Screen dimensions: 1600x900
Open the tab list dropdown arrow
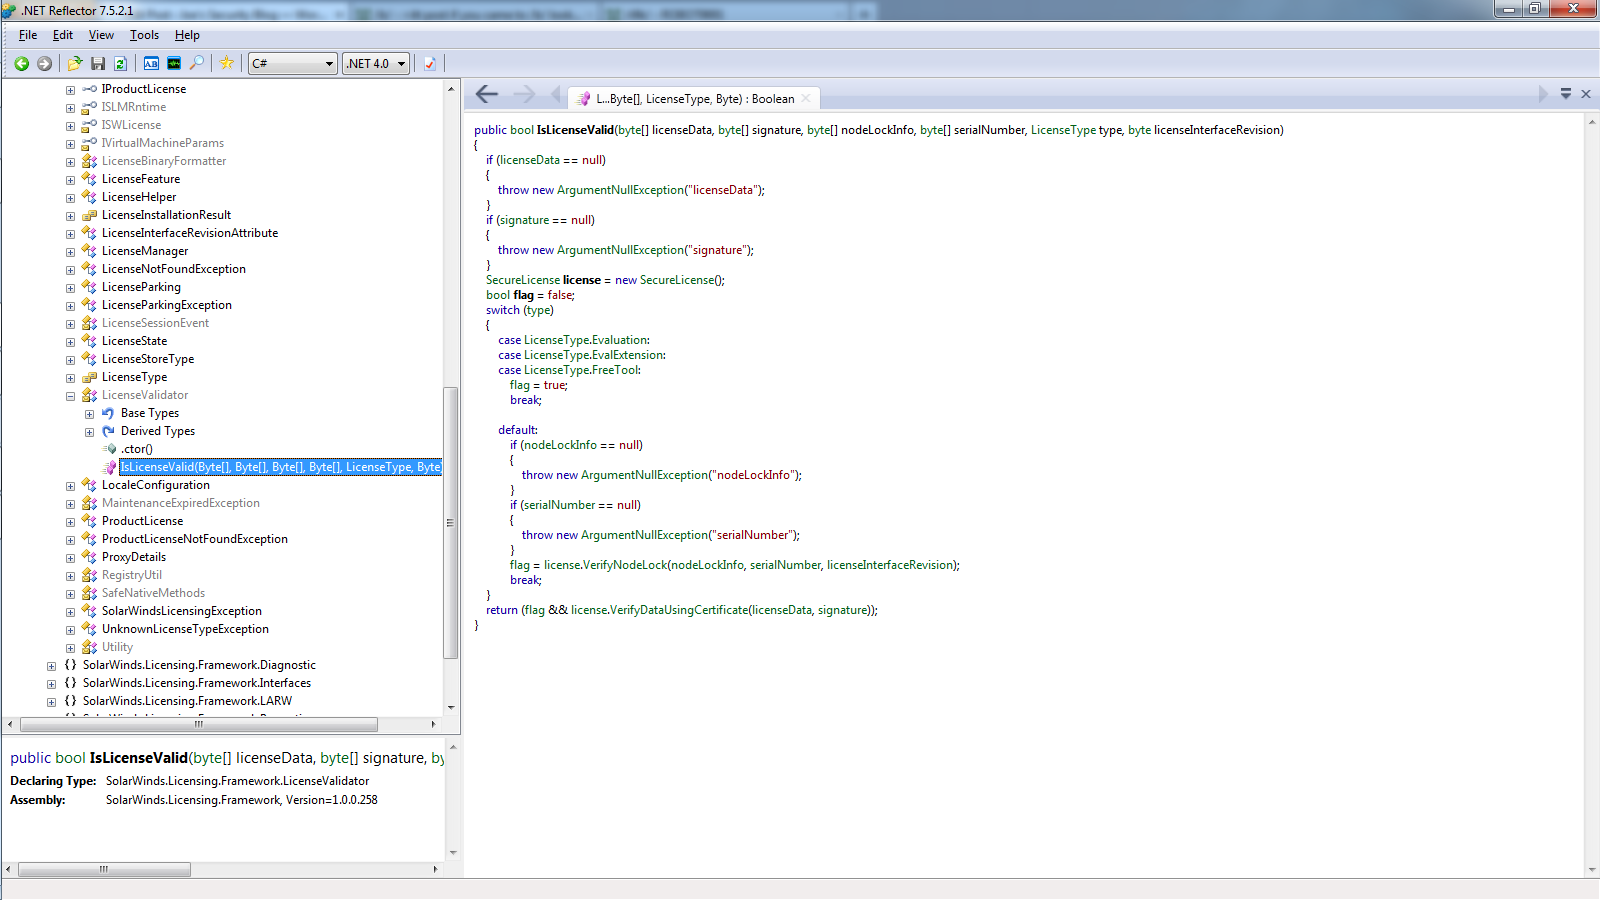1566,94
